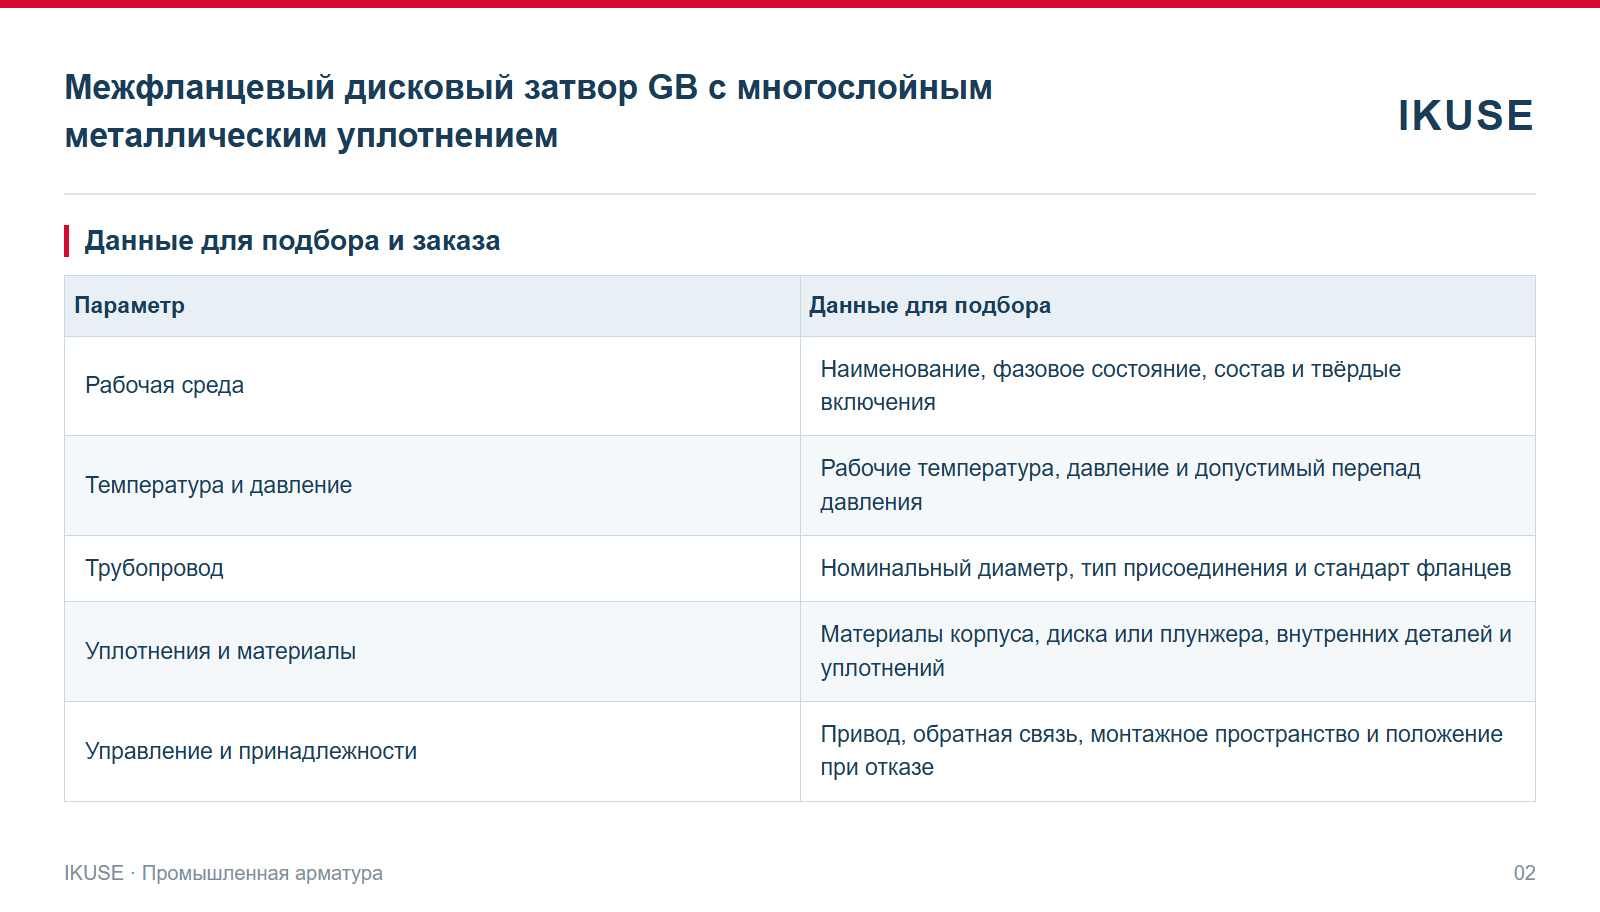Click the cell starting 'Материалы корпуса, диска'
1600x912 pixels.
click(1167, 652)
